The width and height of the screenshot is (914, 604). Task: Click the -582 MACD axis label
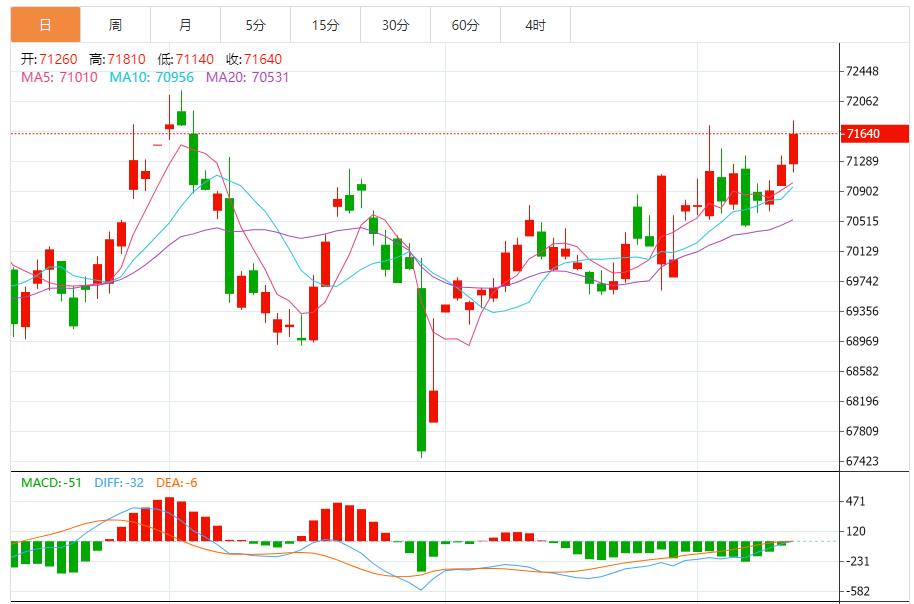coord(857,591)
